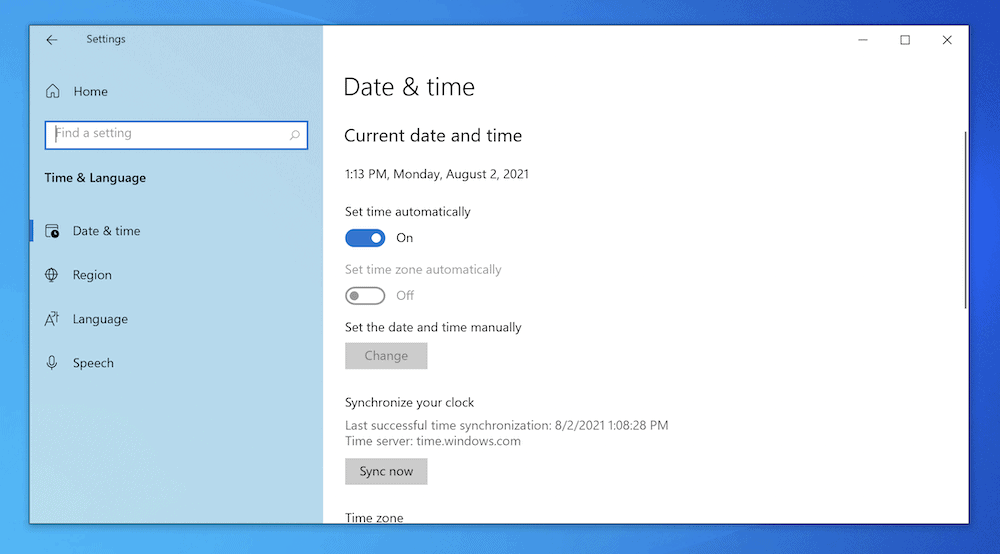The image size is (1000, 554).
Task: Click the Time & Language heading
Action: tap(95, 178)
